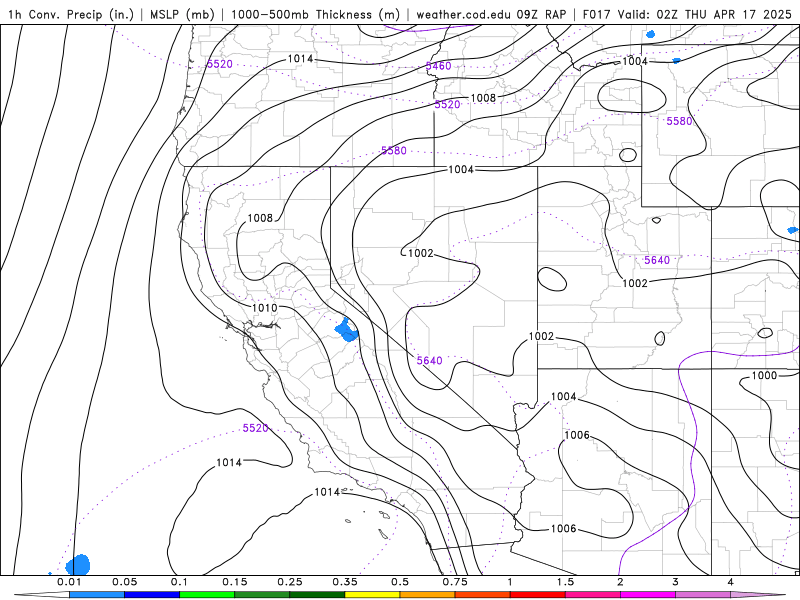Viewport: 800px width, 600px height.
Task: Click the 'MSLP (mb)' header text
Action: coord(182,14)
